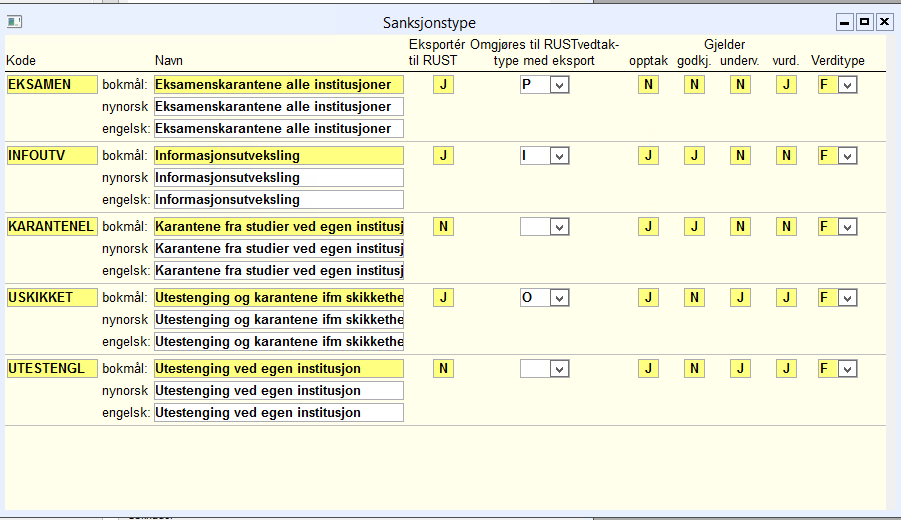Close the Sanksjonstype window
The image size is (901, 520).
tap(884, 22)
